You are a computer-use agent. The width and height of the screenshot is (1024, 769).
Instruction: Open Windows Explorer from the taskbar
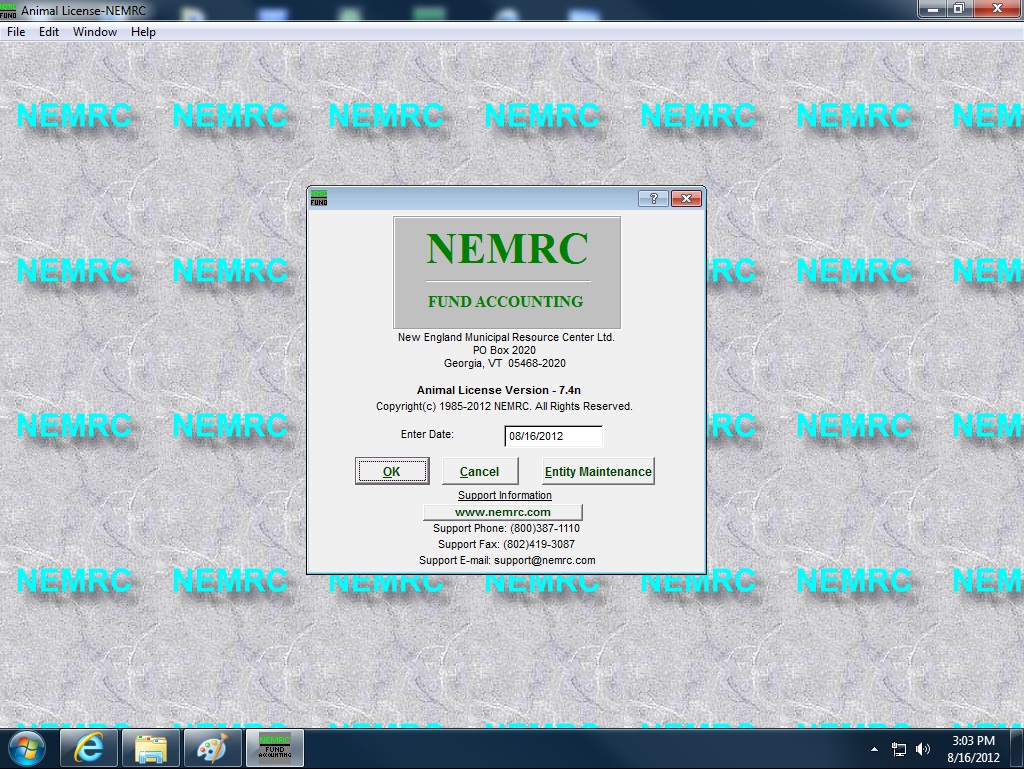150,748
